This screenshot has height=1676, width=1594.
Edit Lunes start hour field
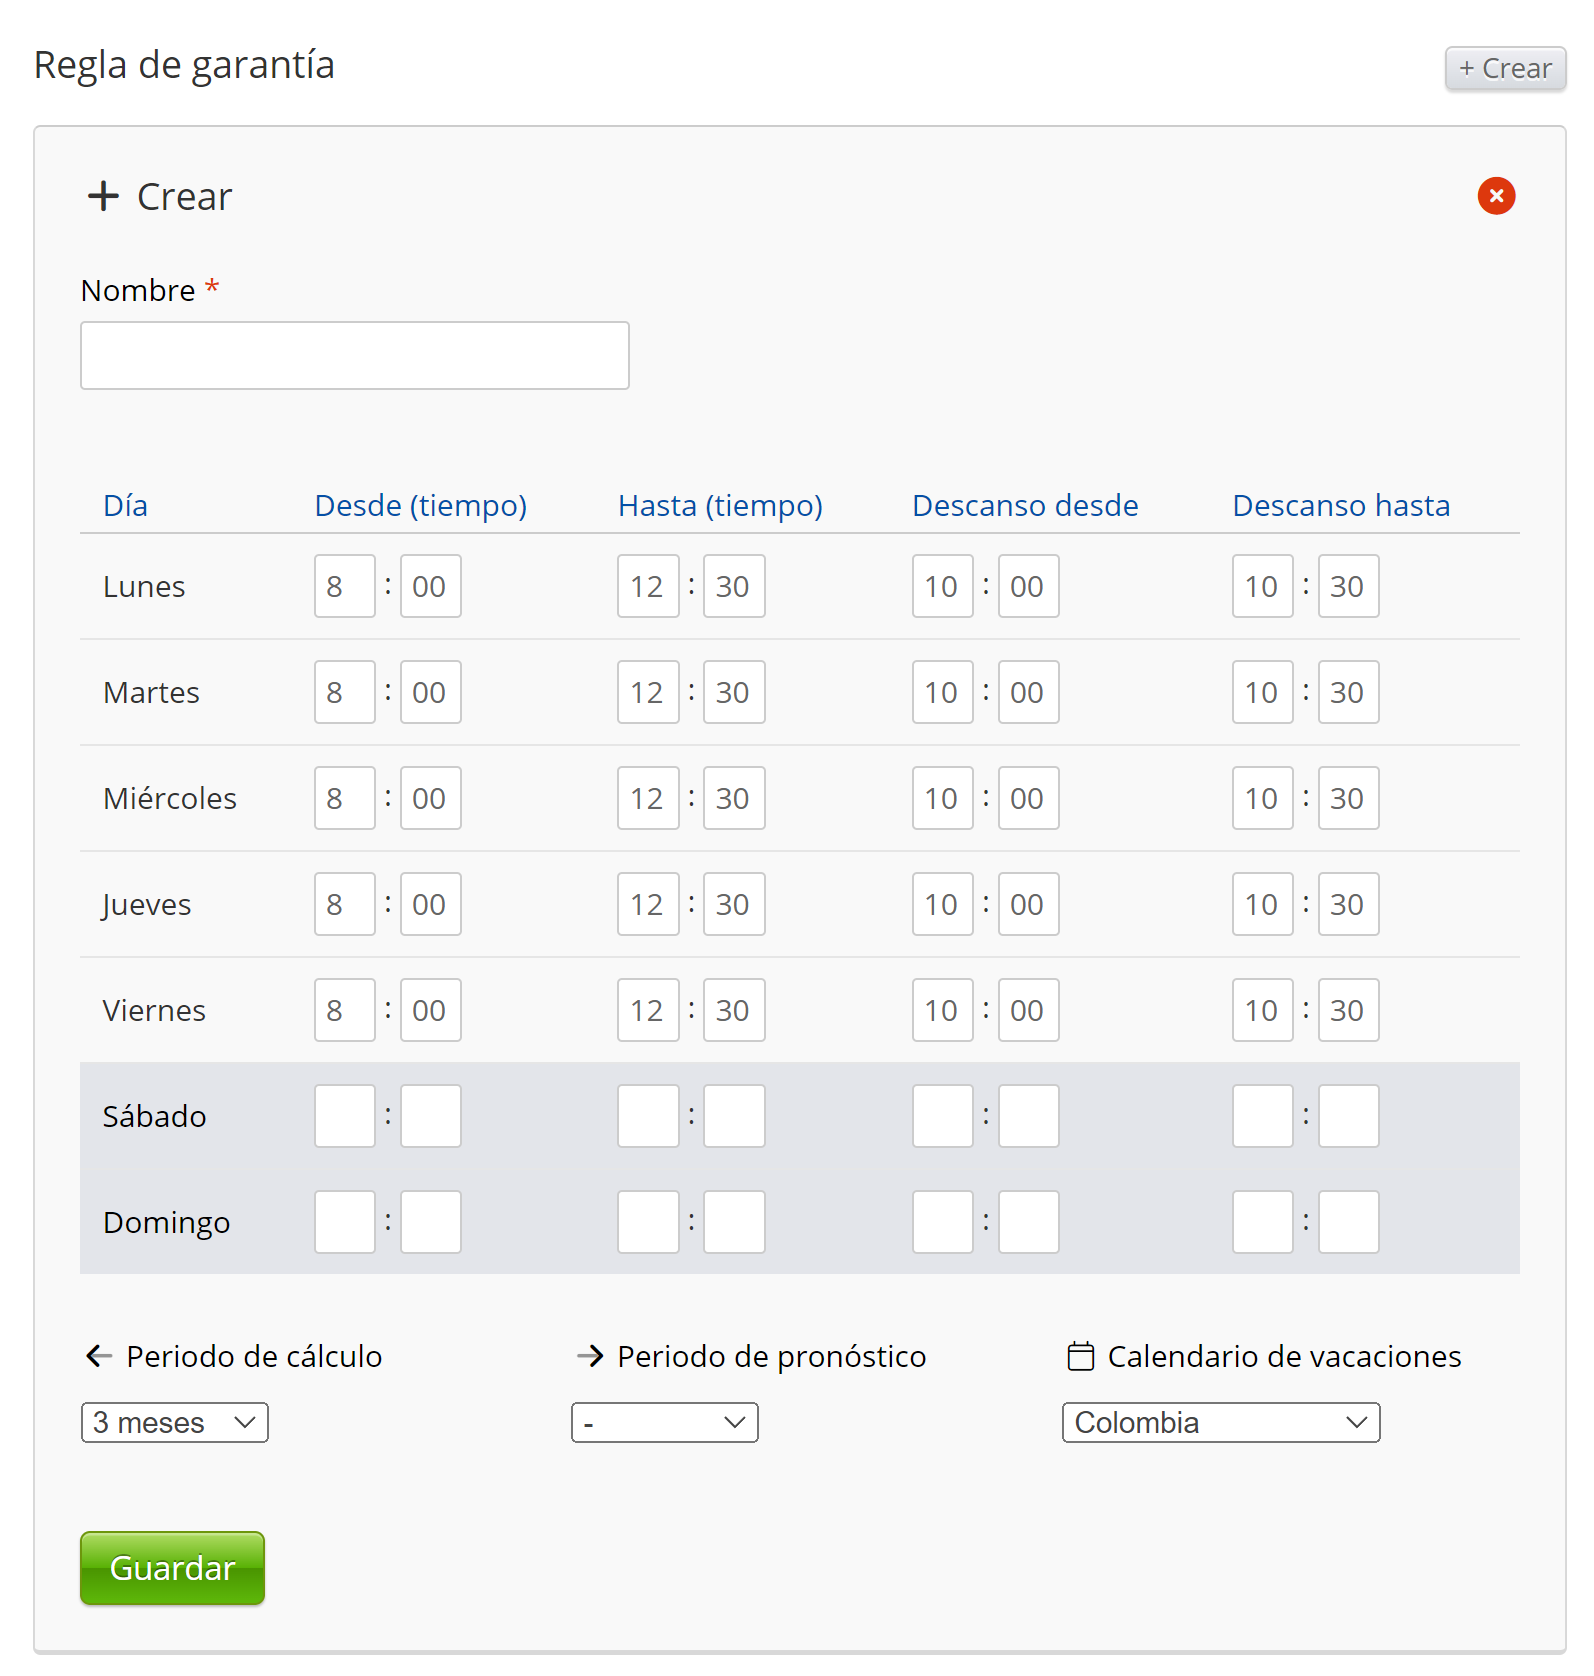344,586
